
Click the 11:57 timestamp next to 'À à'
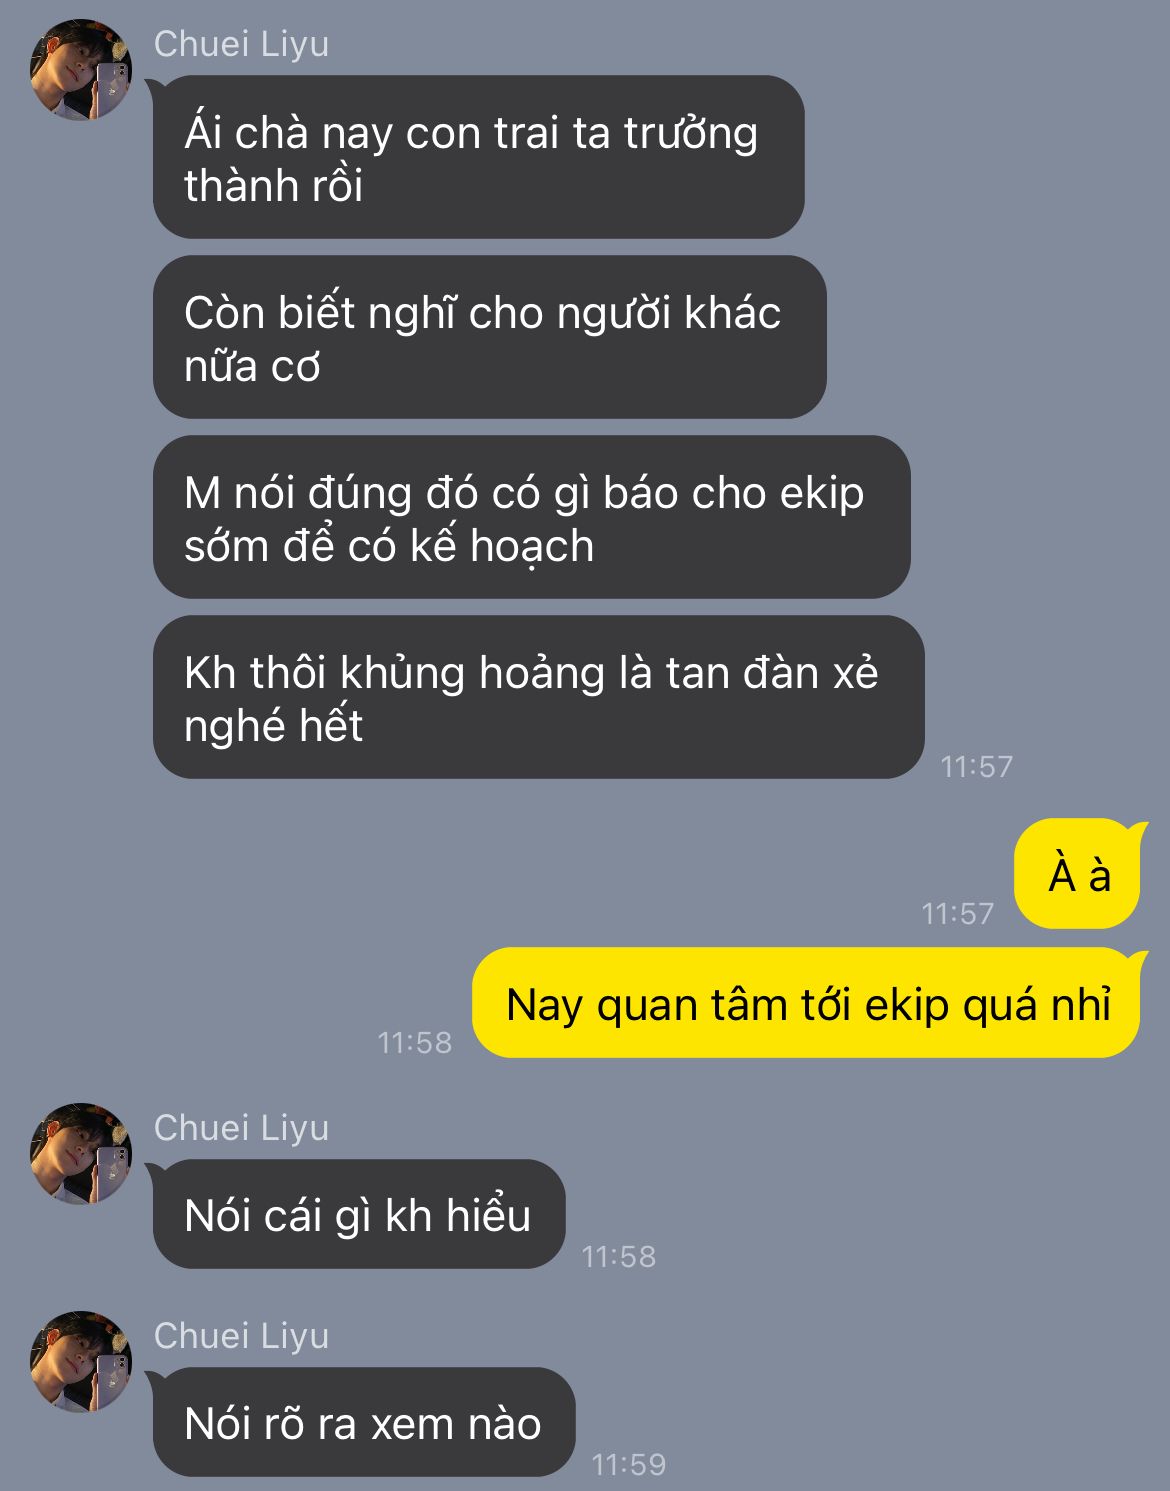[957, 913]
